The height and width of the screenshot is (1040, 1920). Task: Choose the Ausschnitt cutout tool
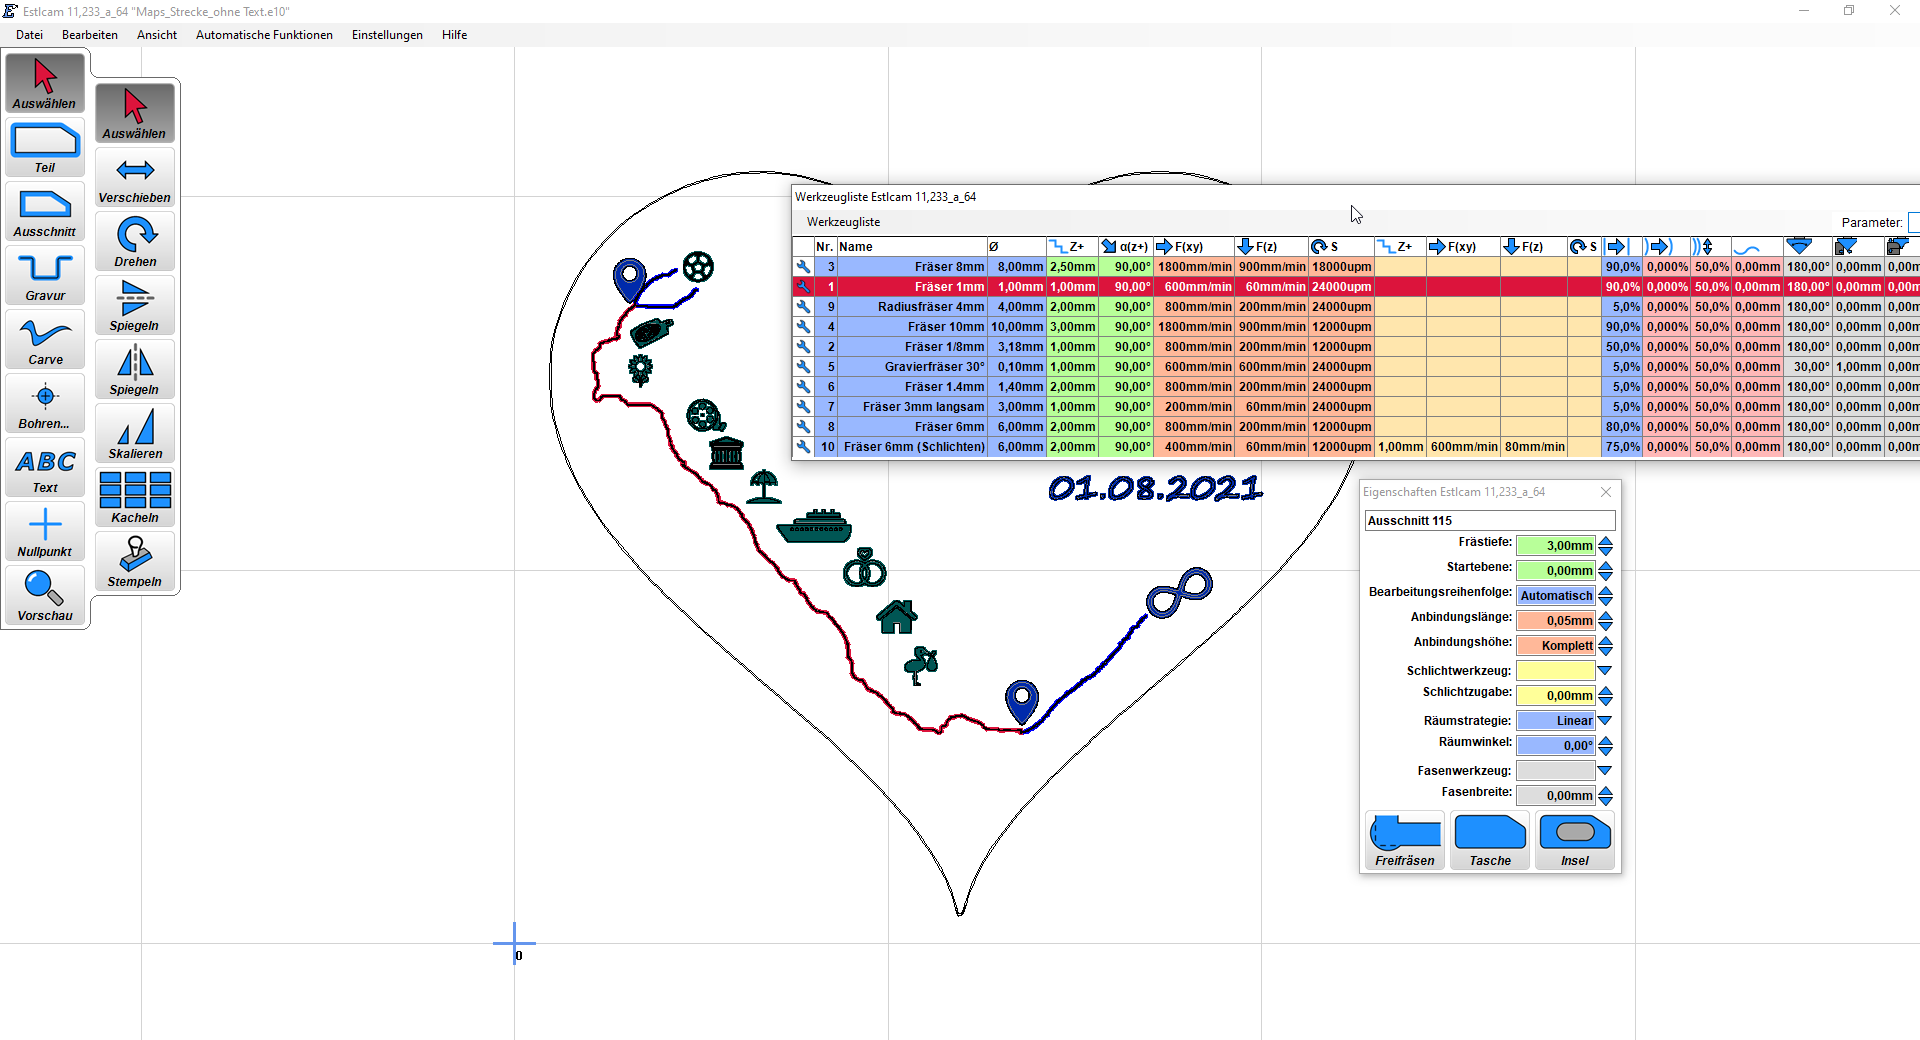pyautogui.click(x=45, y=211)
